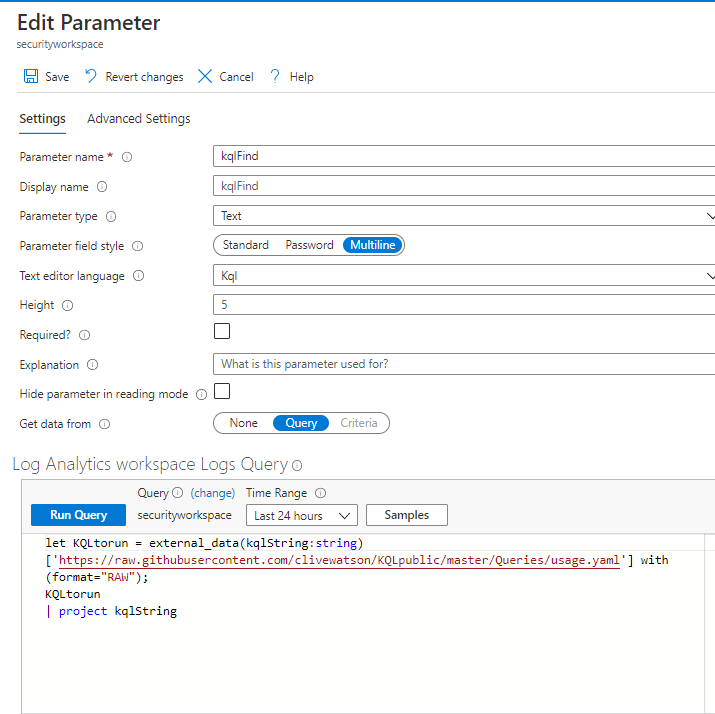Enable the Required checkbox
This screenshot has height=714, width=715.
click(222, 331)
